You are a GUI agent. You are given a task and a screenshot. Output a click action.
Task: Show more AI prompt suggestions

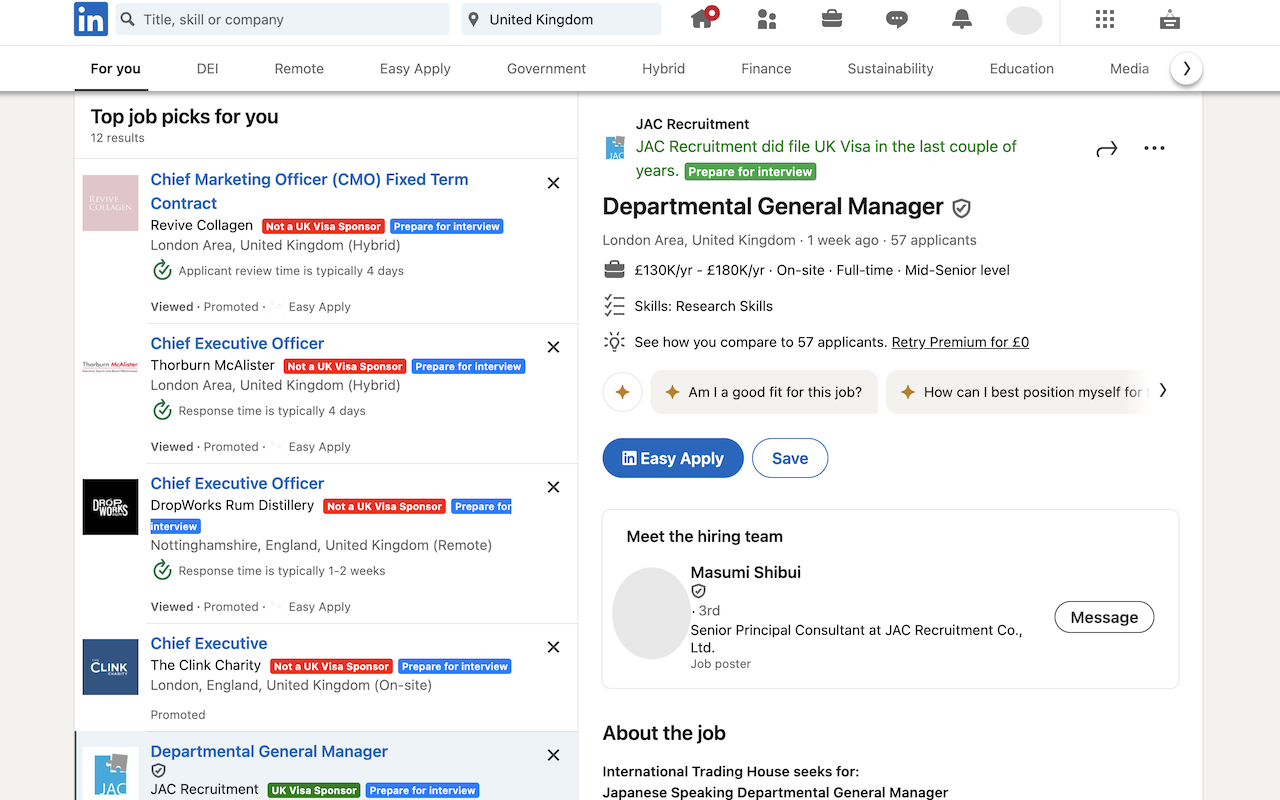point(1162,391)
